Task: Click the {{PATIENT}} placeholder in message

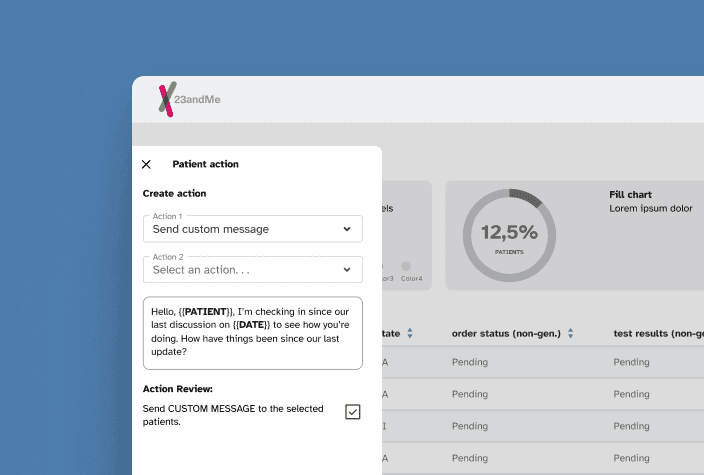Action: tap(206, 312)
